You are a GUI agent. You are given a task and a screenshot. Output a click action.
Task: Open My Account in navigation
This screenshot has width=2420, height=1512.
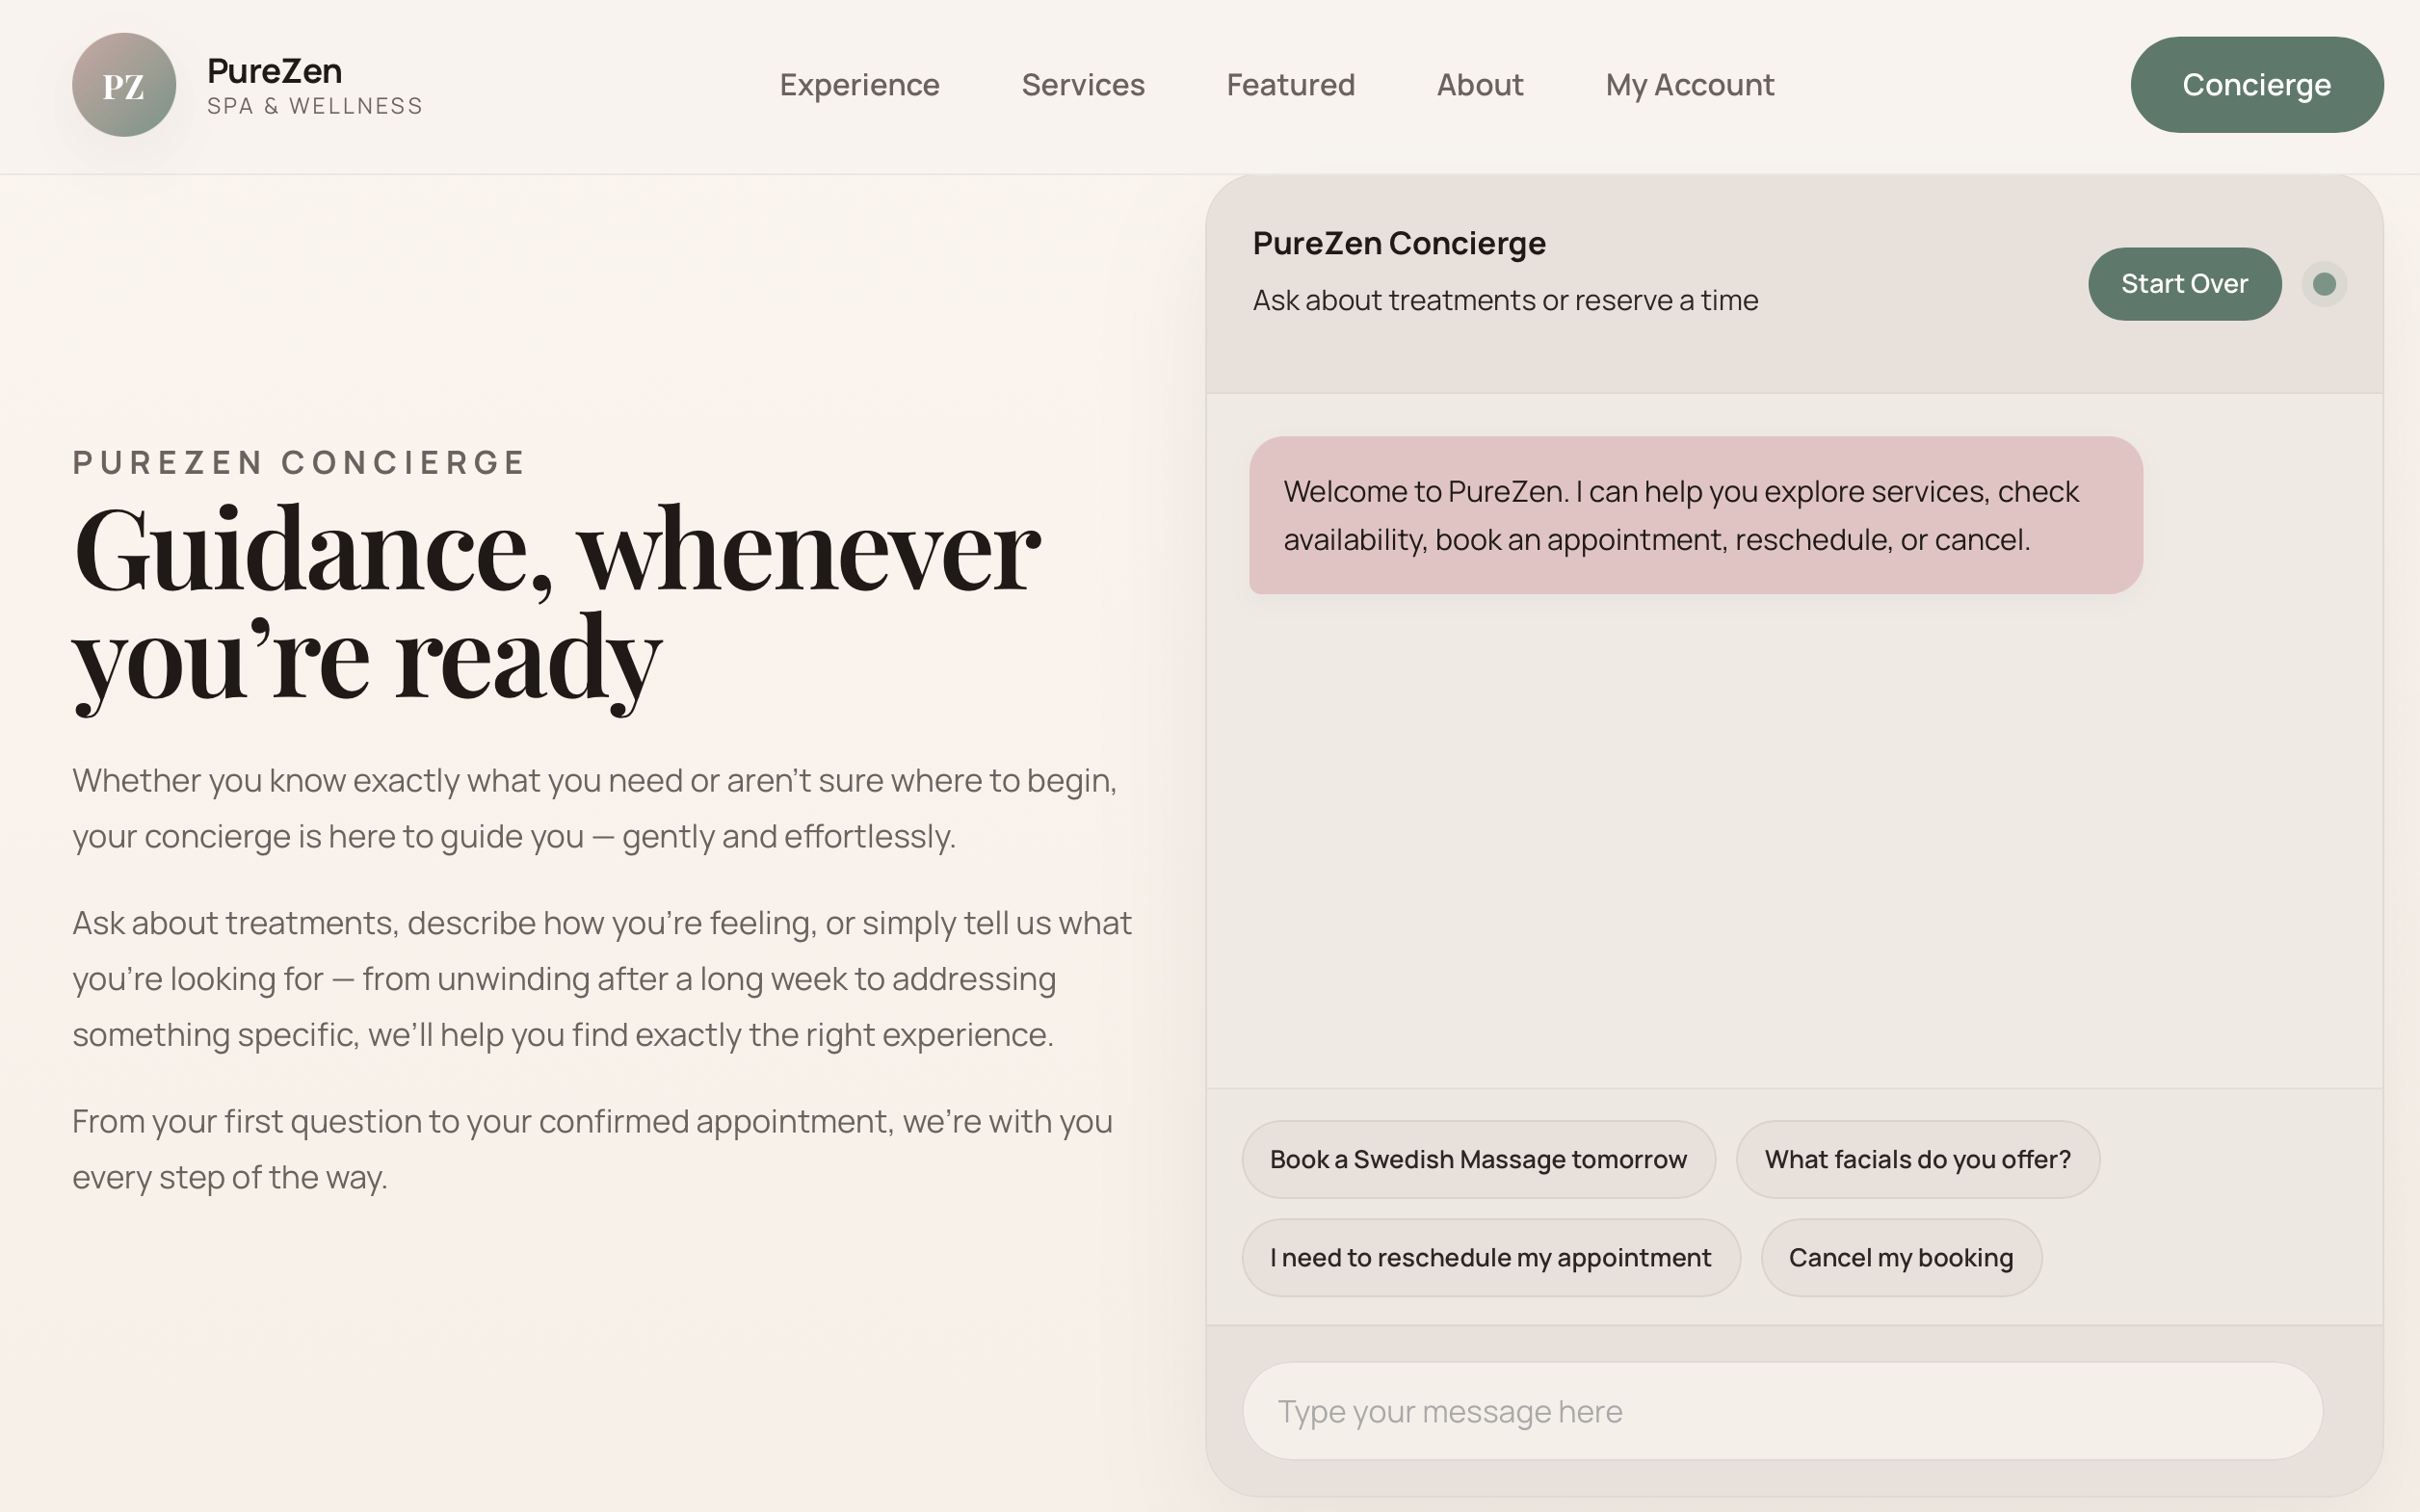(1690, 85)
